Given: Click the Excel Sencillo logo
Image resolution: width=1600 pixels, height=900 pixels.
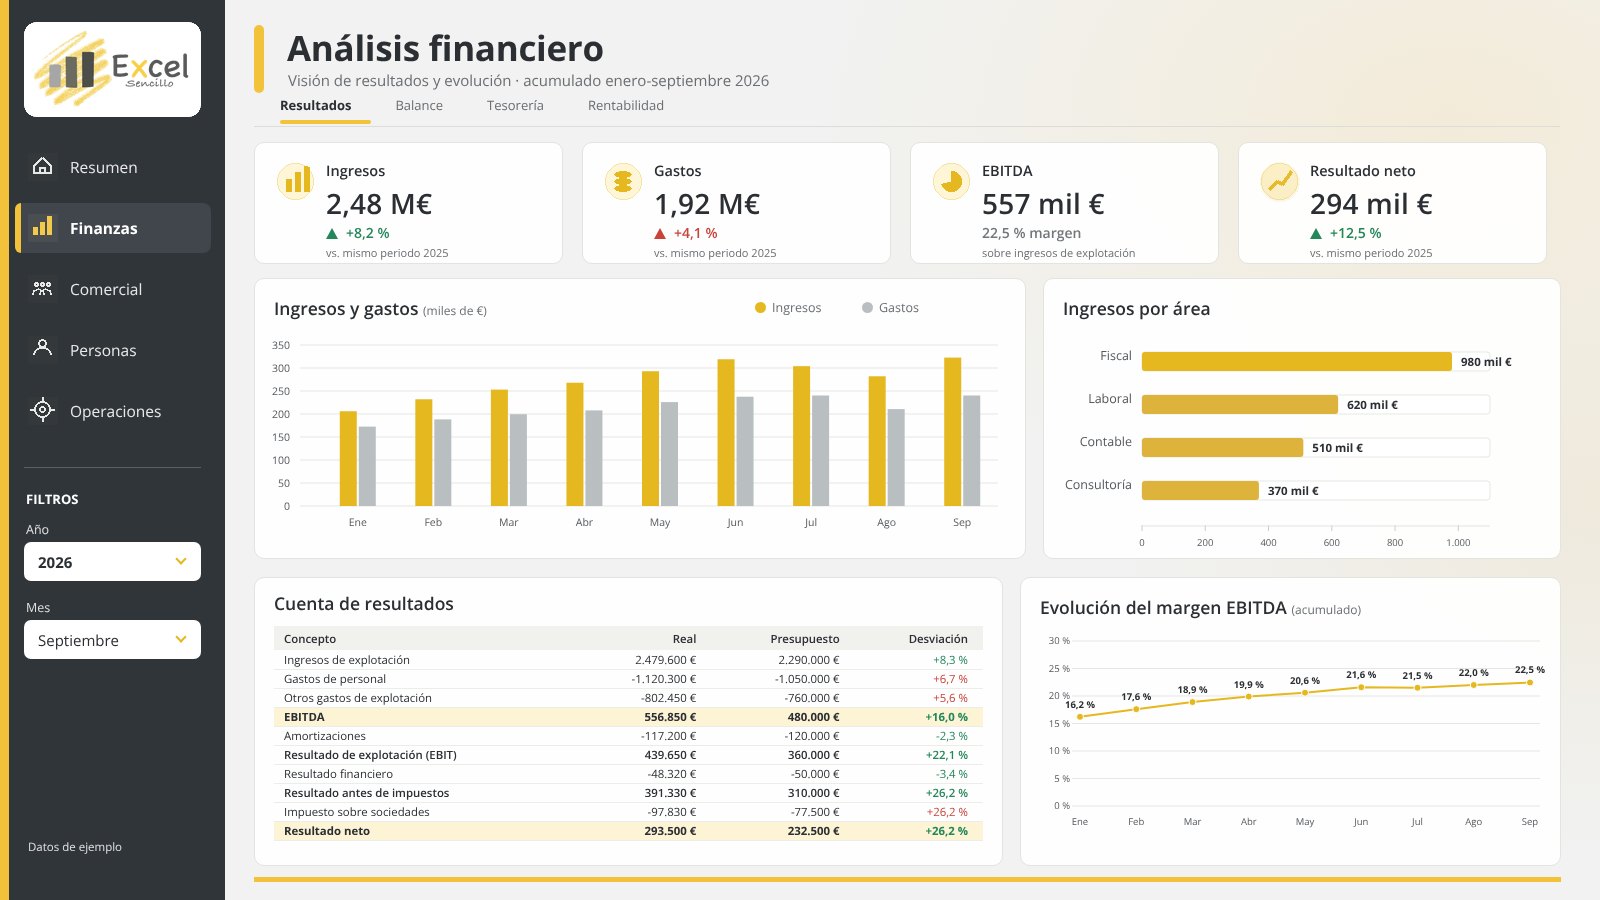Looking at the screenshot, I should 112,69.
